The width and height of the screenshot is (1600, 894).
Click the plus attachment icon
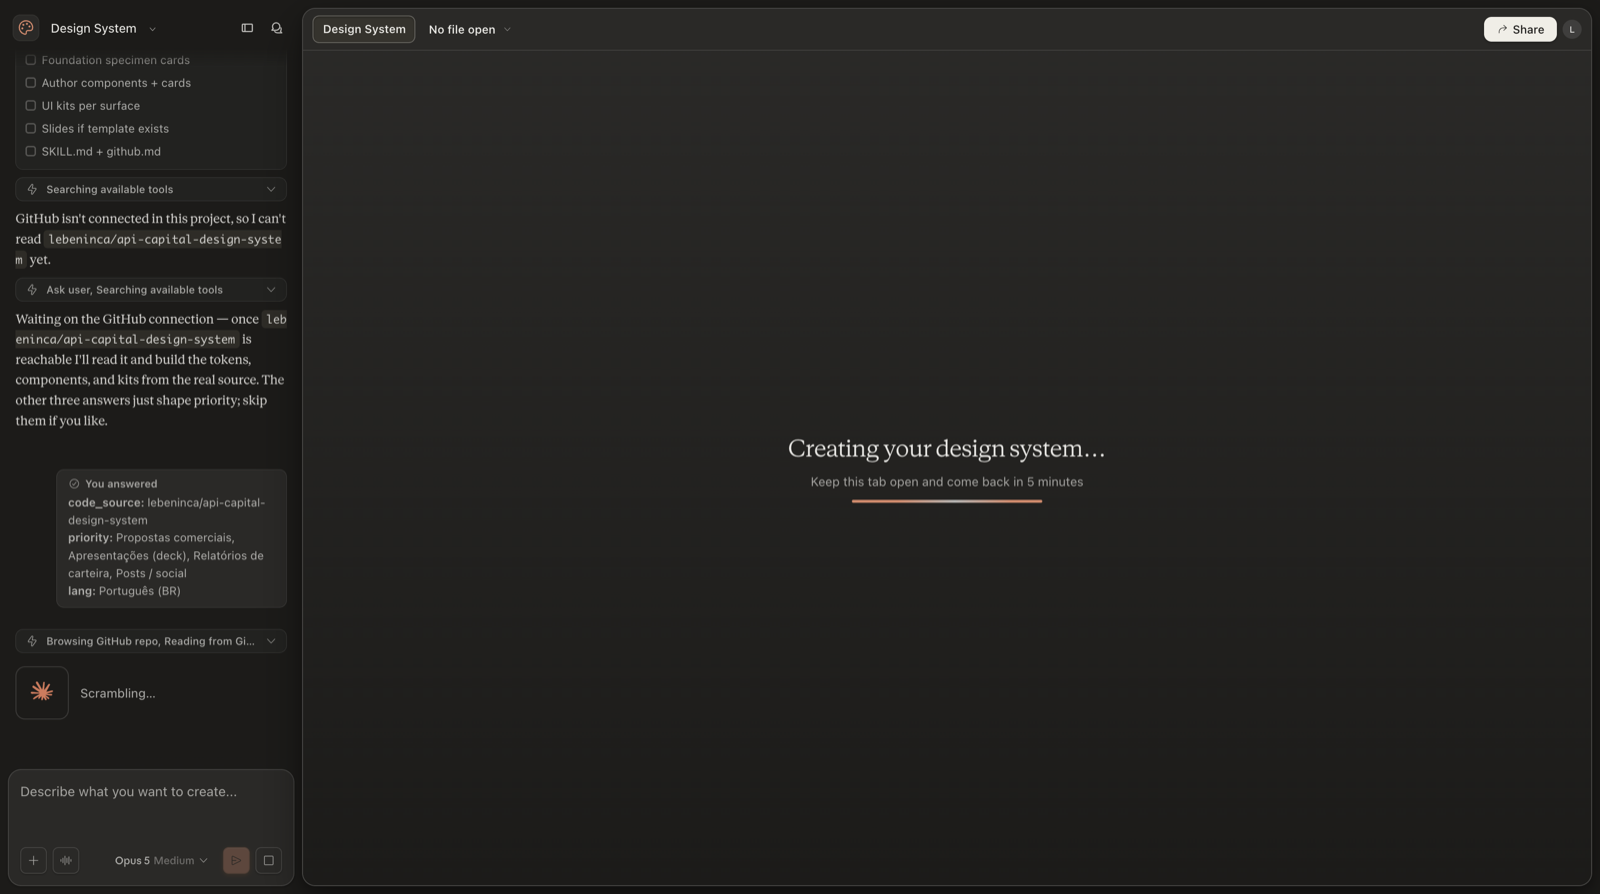(x=33, y=860)
